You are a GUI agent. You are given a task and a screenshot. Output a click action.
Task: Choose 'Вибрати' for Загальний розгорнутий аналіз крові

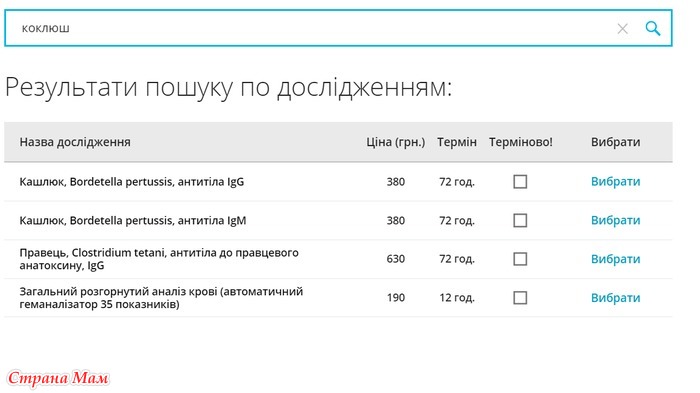pyautogui.click(x=615, y=298)
